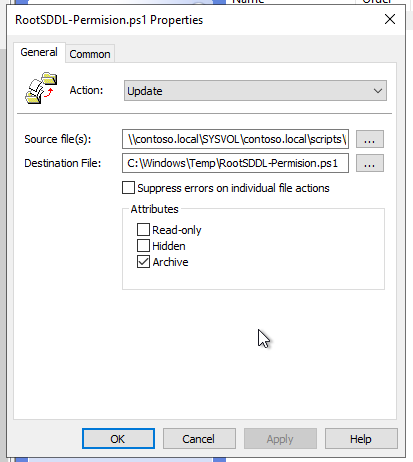Uncheck the Archive attribute

(x=143, y=262)
